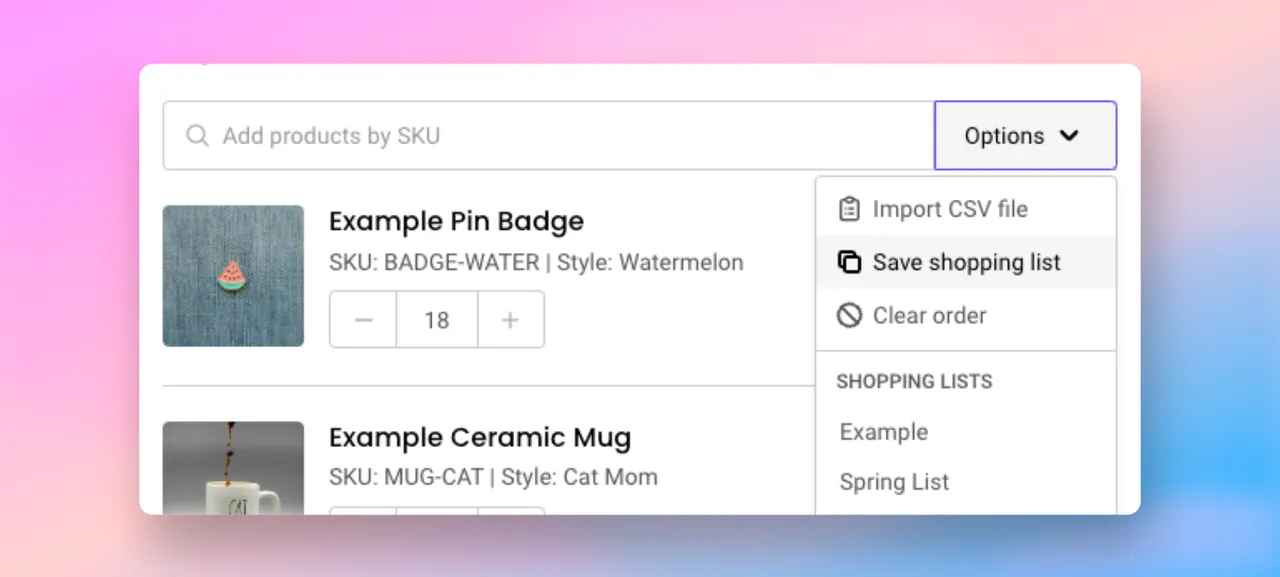Click the minus icon for Example Pin Badge
The height and width of the screenshot is (577, 1280).
tap(363, 319)
